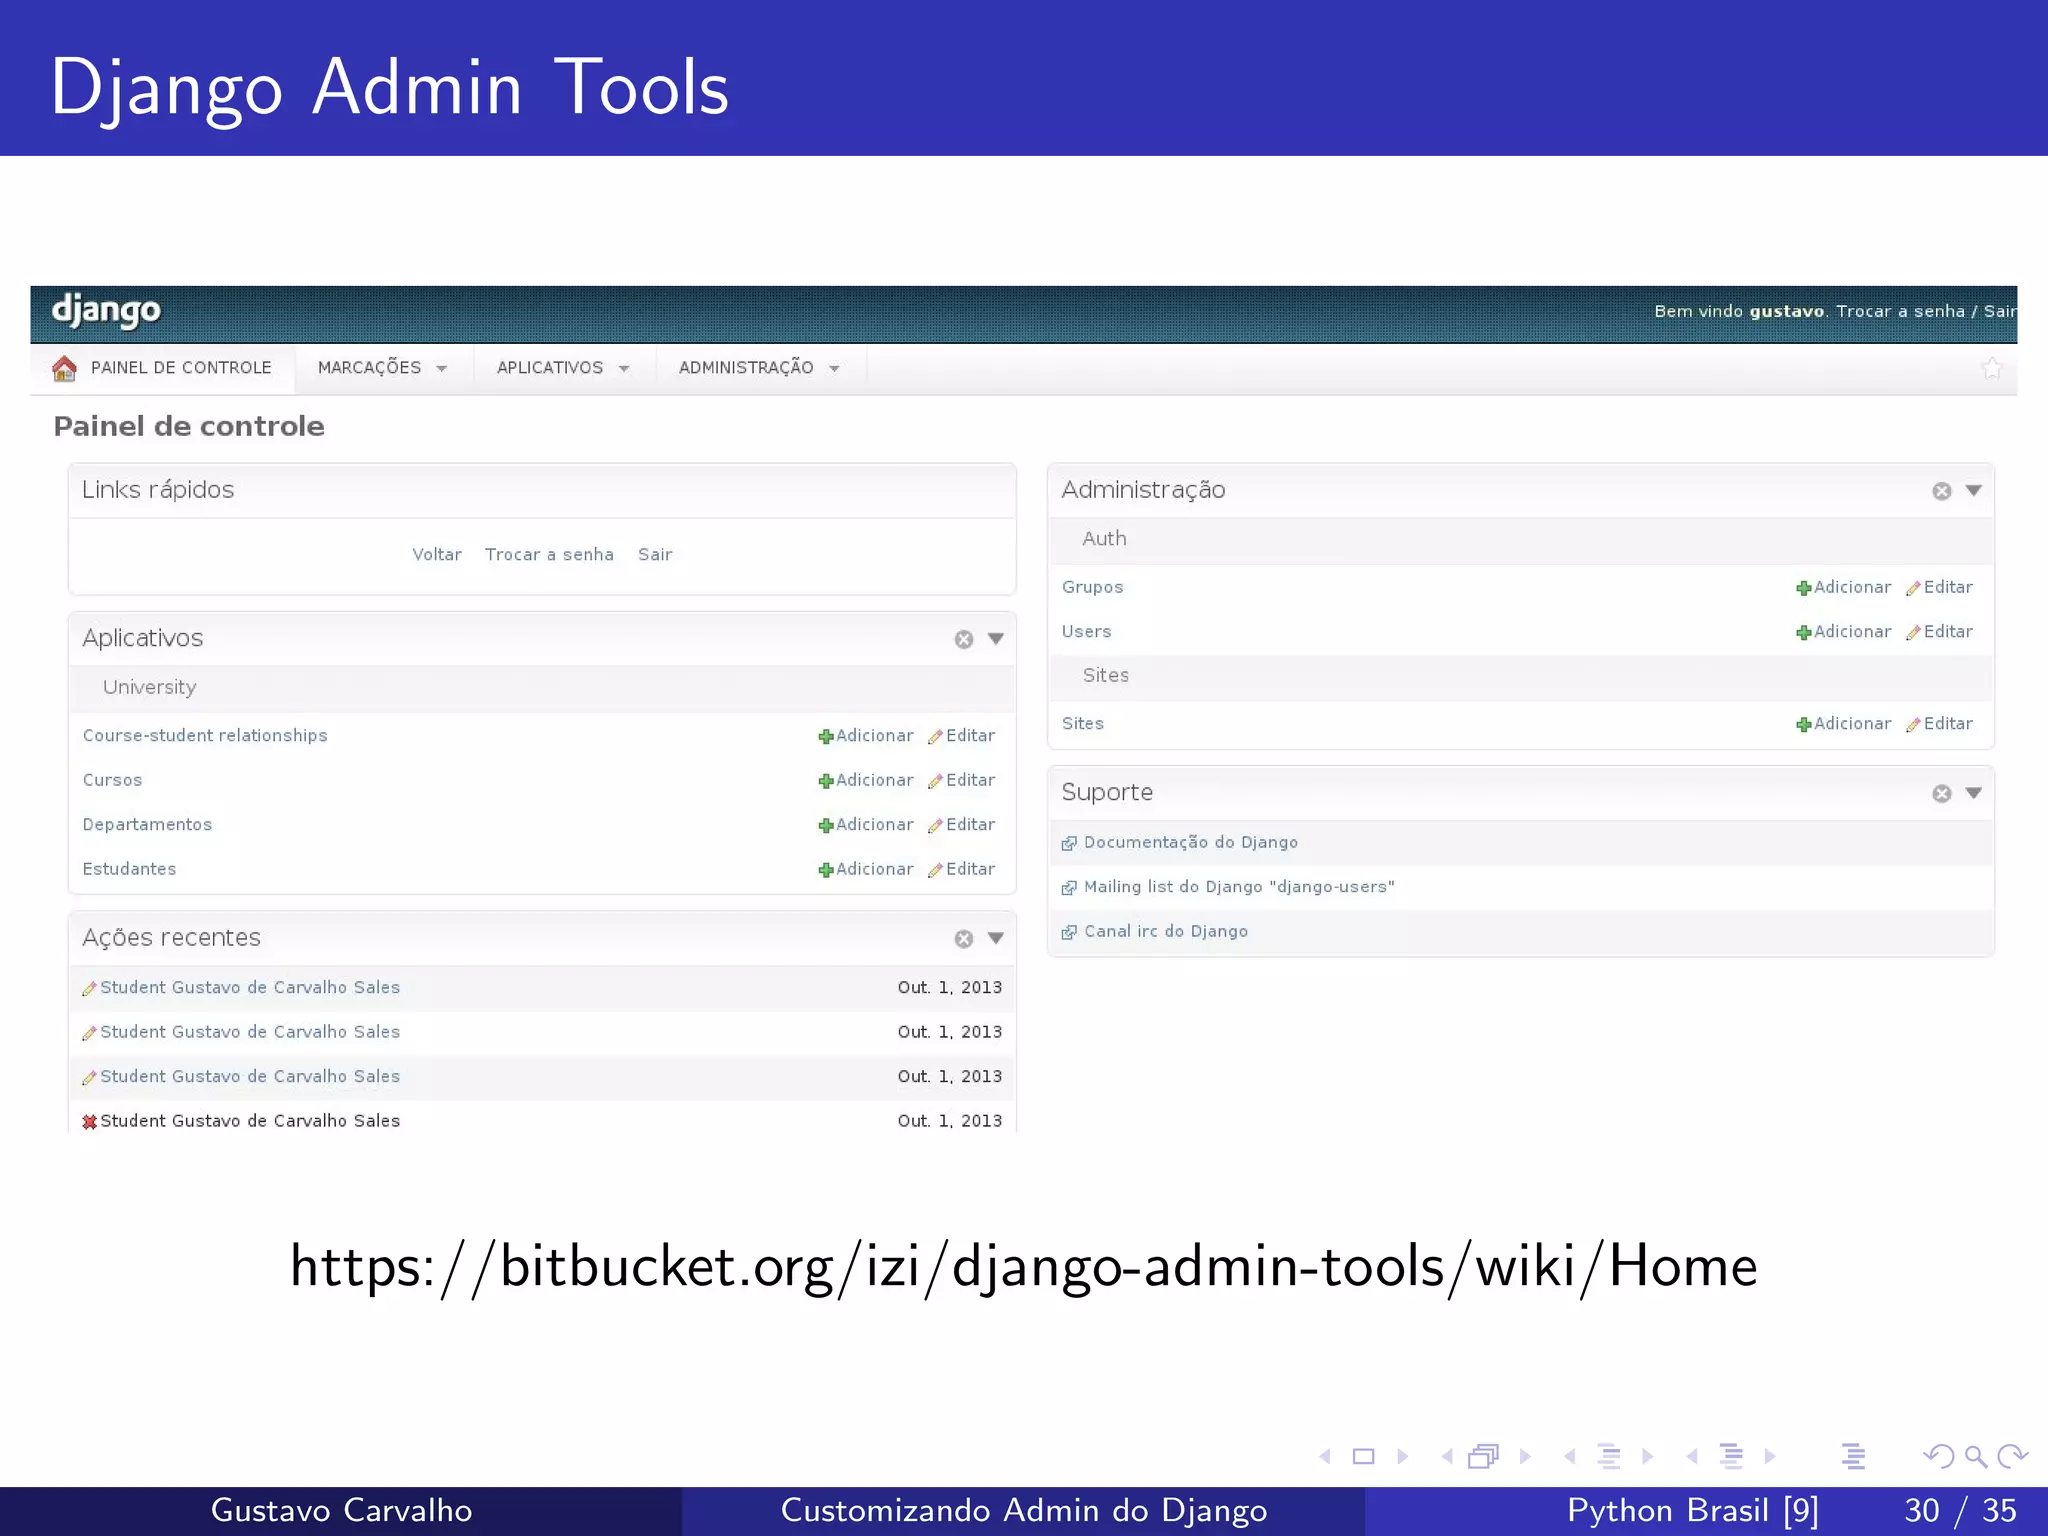Open Course-student relationships link
This screenshot has height=1536, width=2048.
click(205, 735)
